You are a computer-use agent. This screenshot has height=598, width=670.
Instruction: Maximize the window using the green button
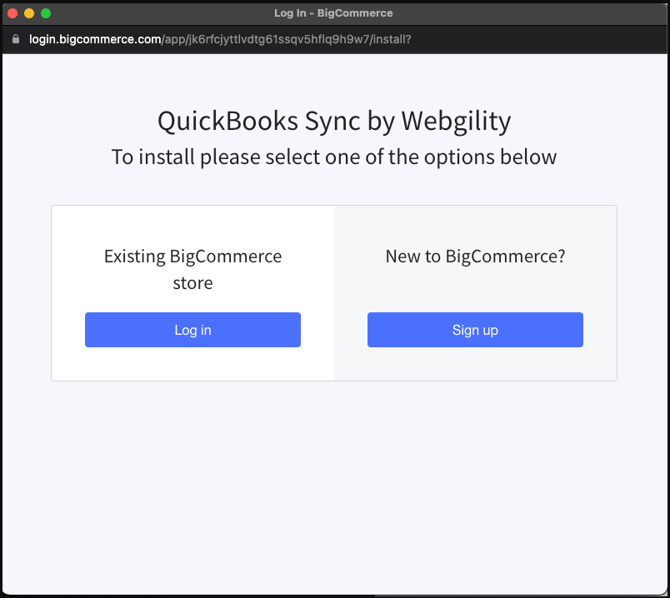click(45, 13)
